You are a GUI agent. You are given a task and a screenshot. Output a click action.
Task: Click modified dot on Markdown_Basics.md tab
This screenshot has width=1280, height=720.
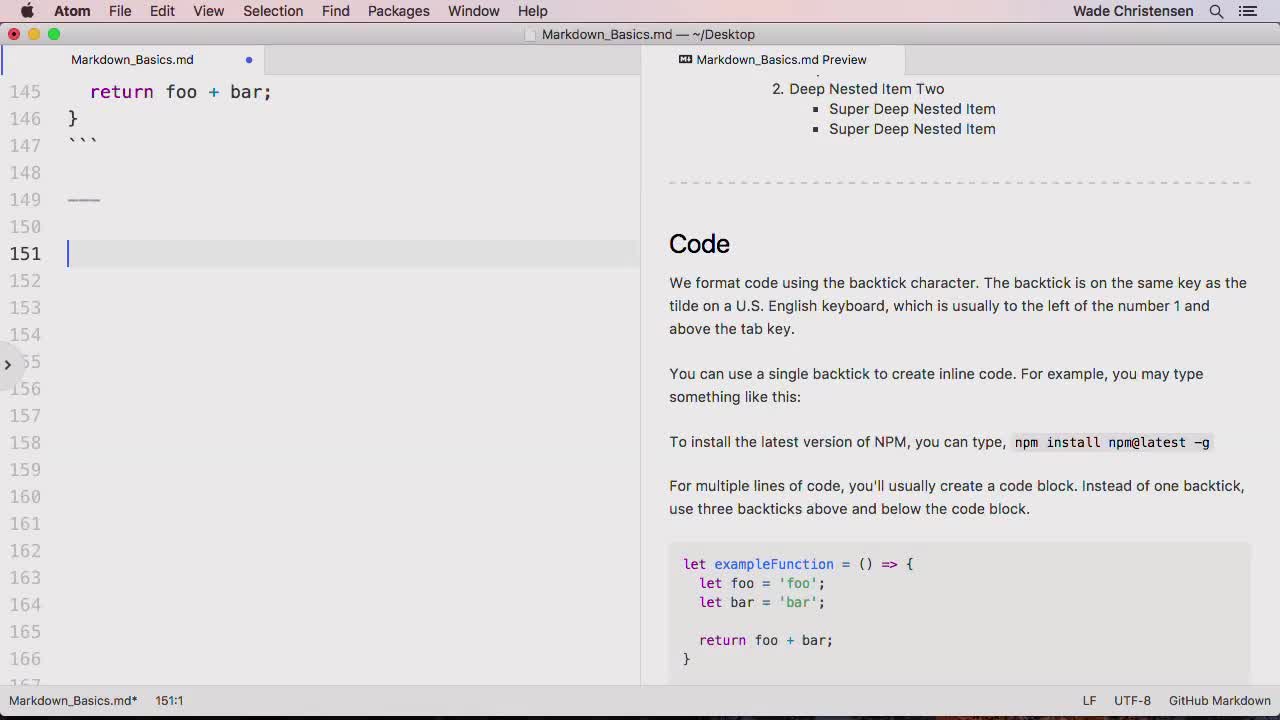[x=249, y=60]
